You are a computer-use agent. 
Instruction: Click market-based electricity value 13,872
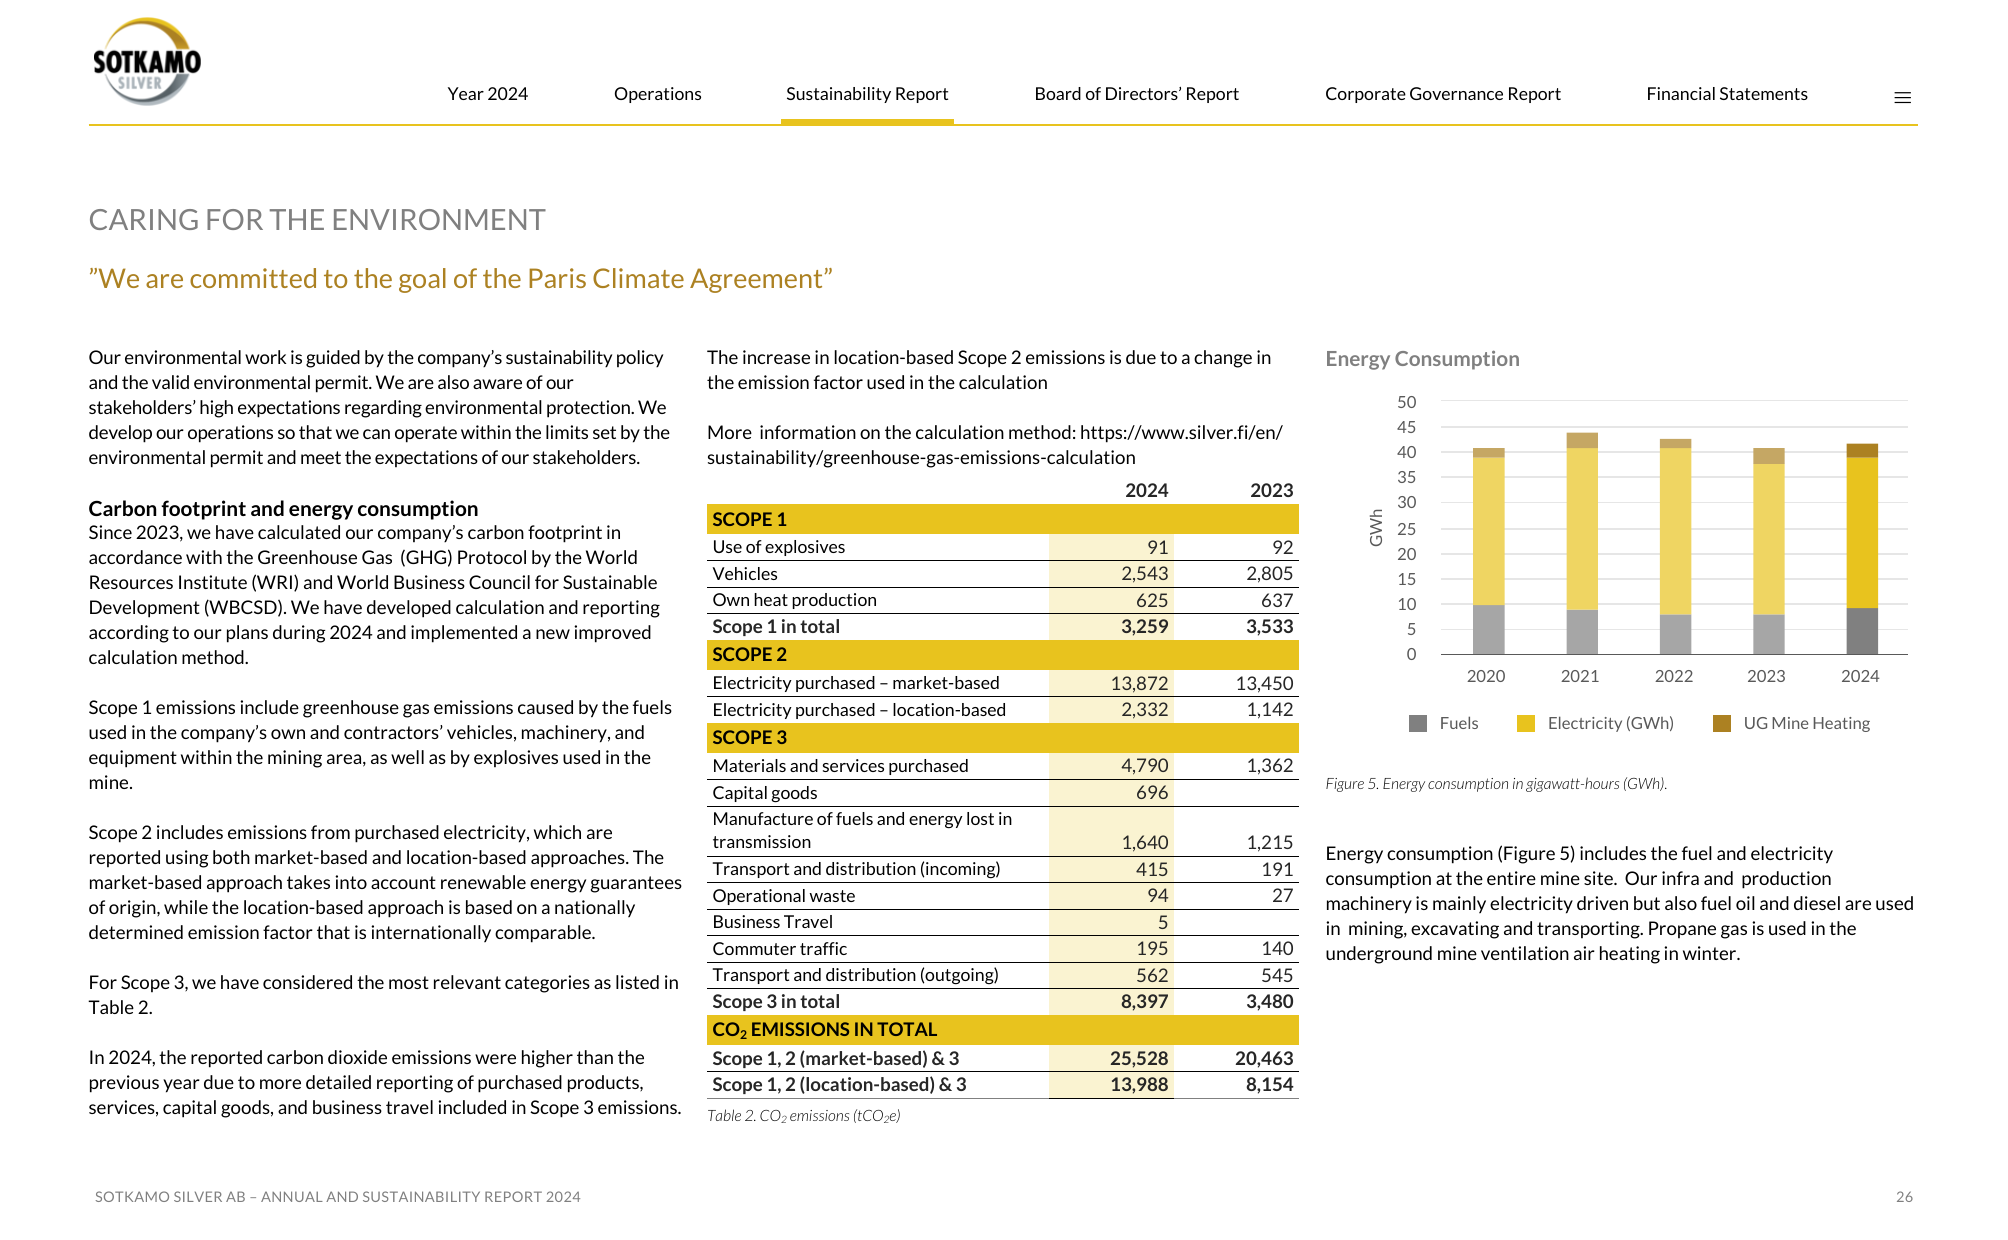[x=1139, y=683]
